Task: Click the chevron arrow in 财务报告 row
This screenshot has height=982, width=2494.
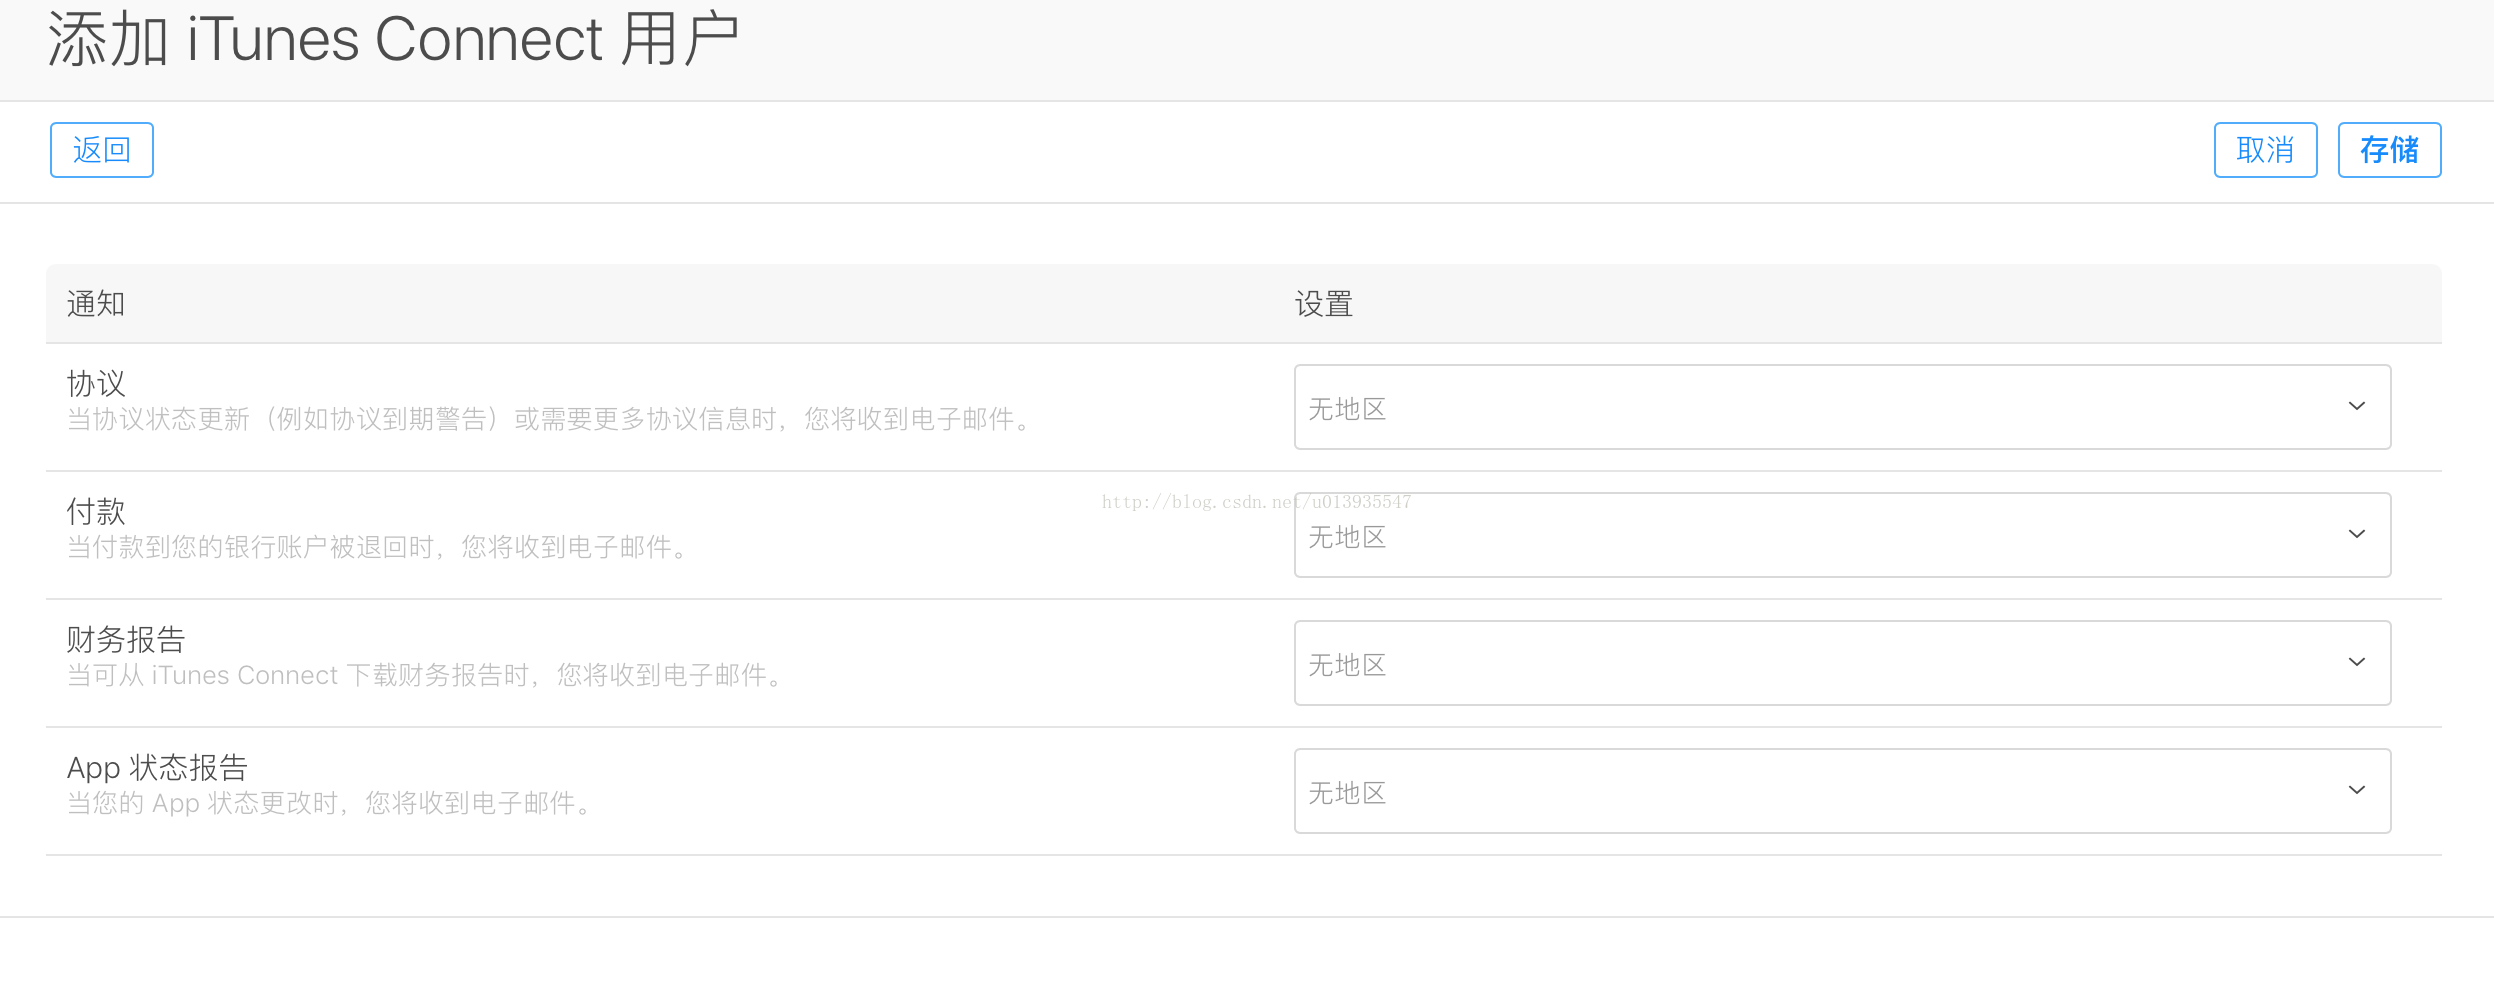Action: tap(2357, 662)
